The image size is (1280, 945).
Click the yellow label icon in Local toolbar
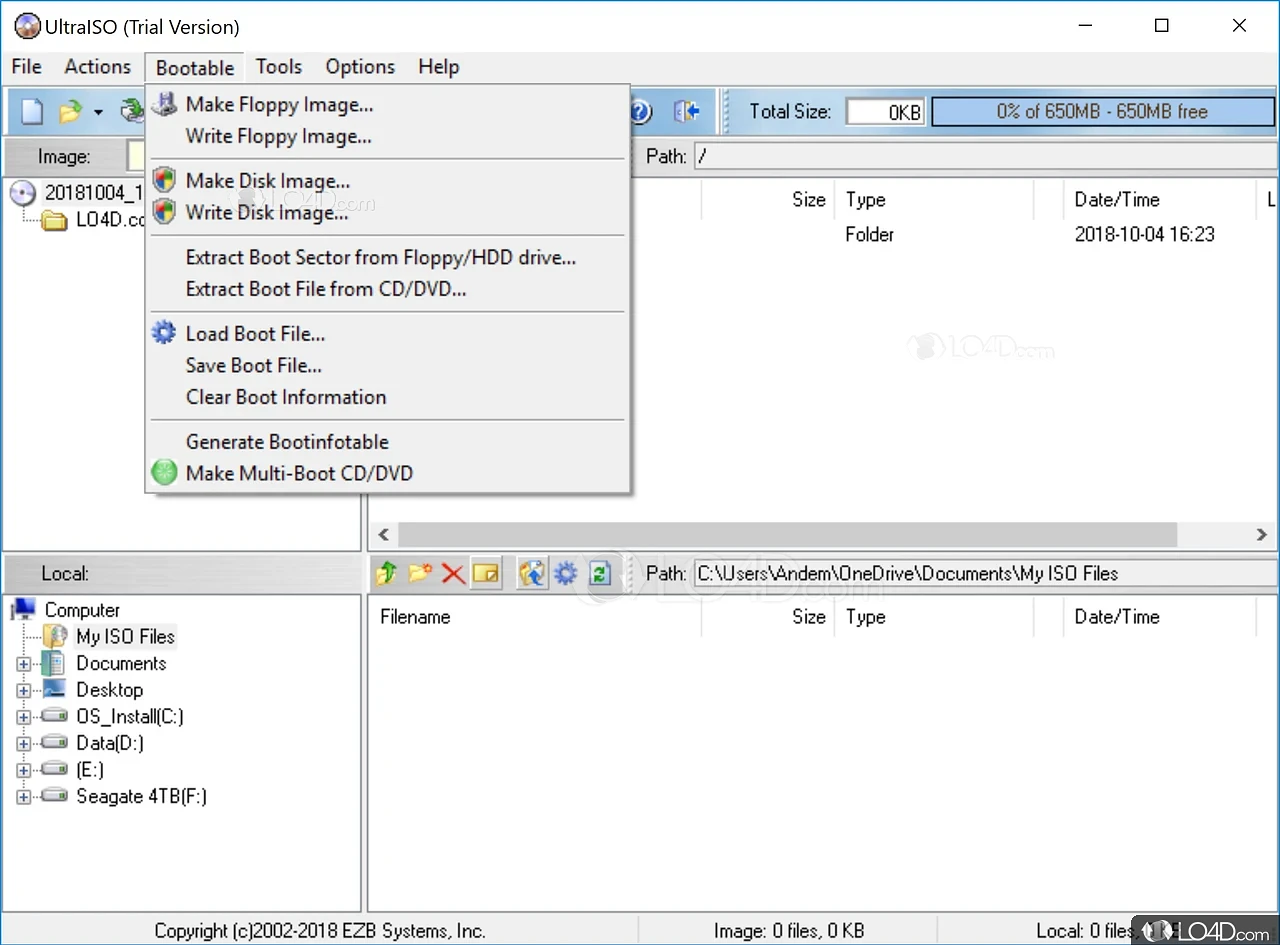click(486, 573)
